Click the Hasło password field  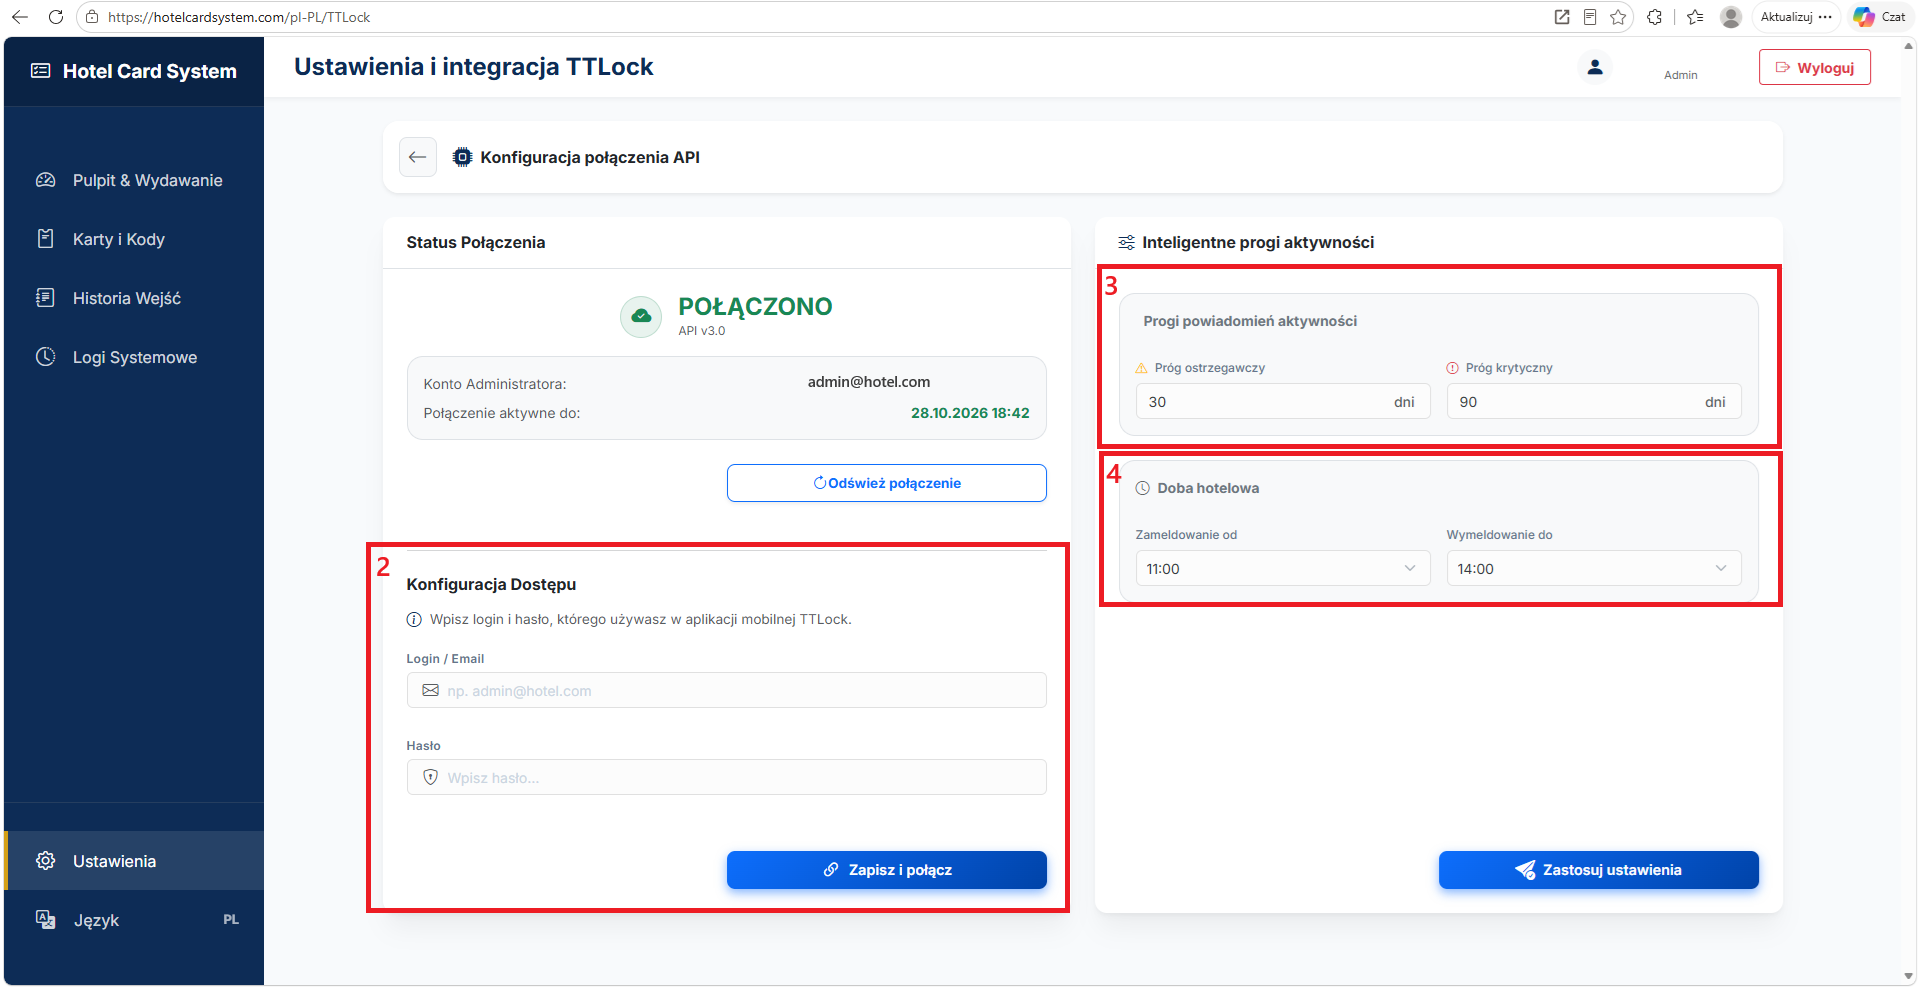726,777
